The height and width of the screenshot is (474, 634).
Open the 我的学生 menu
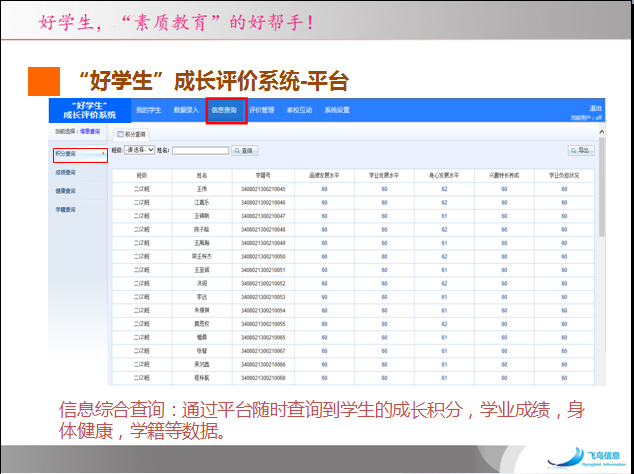coord(148,110)
